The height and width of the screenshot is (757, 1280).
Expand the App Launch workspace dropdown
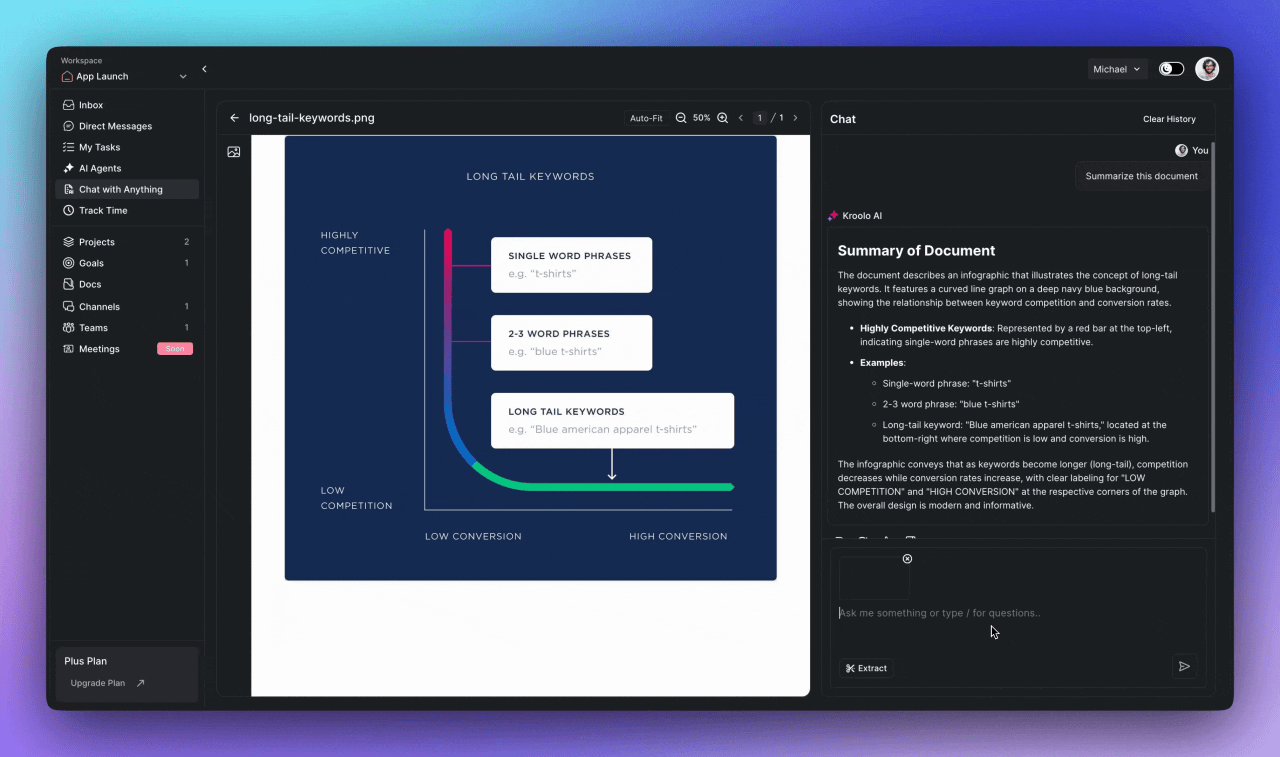point(183,77)
